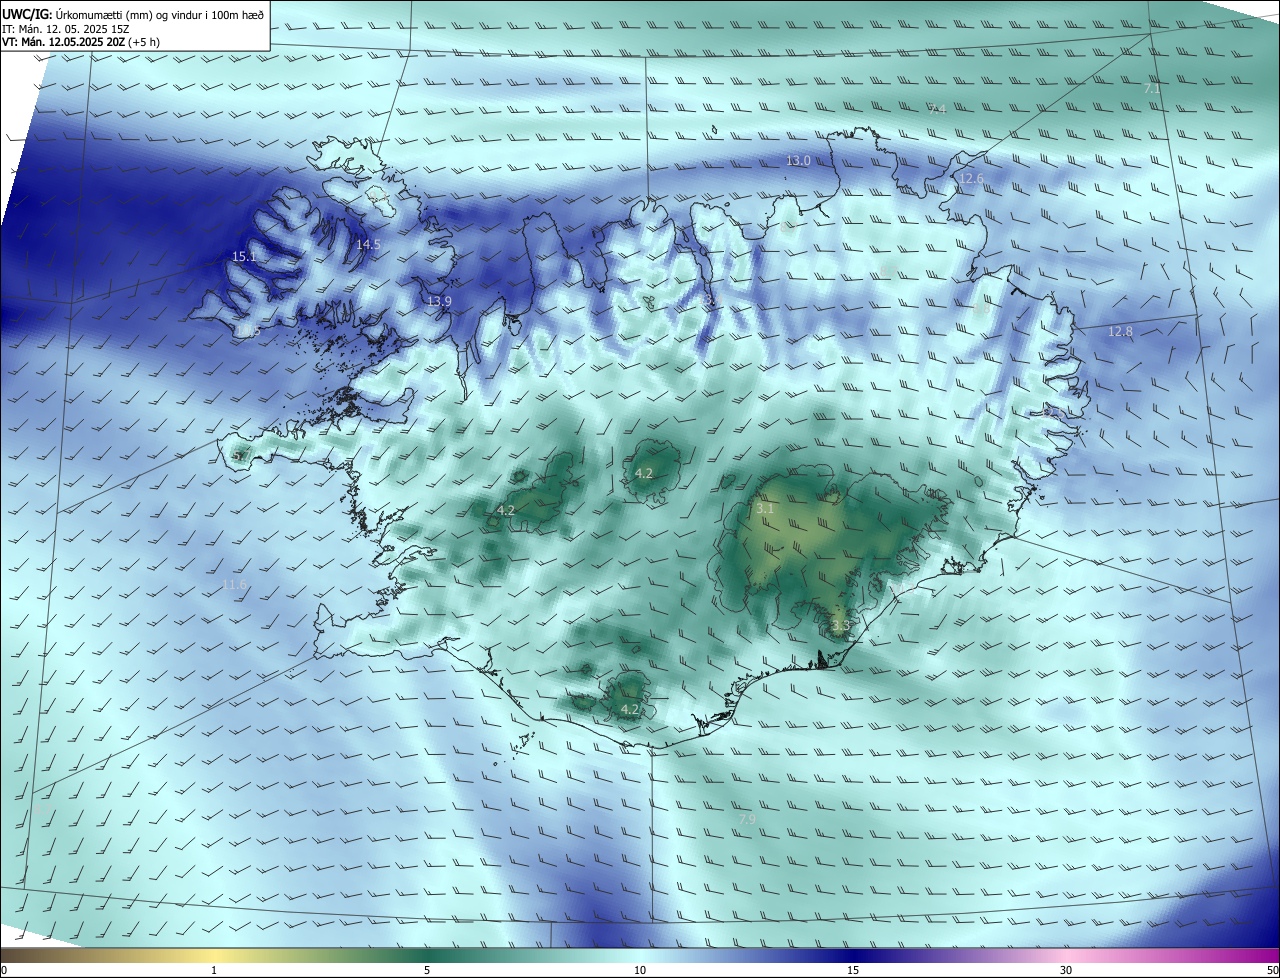Image resolution: width=1280 pixels, height=978 pixels.
Task: Click the 12.8 value over the sea
Action: [1120, 331]
